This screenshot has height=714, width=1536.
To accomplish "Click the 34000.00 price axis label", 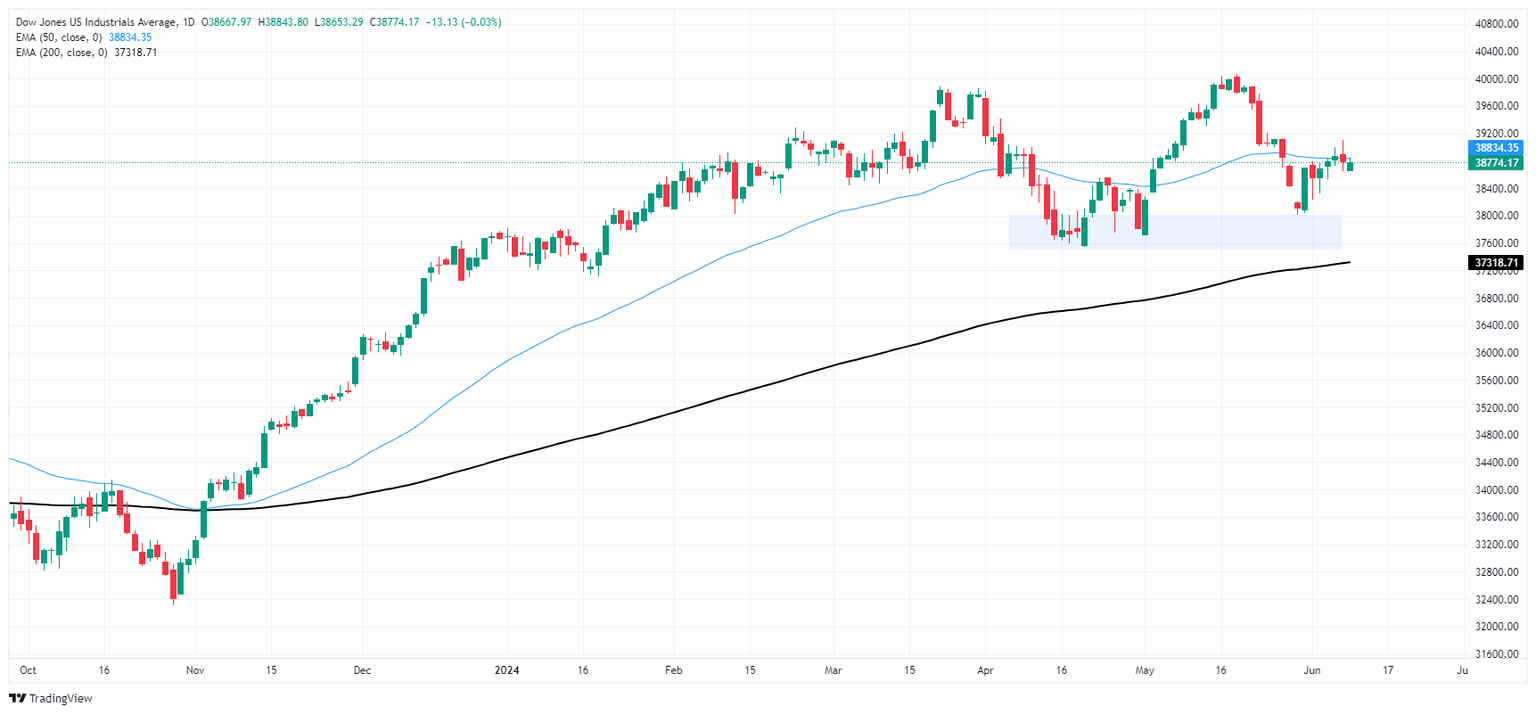I will pos(1497,490).
